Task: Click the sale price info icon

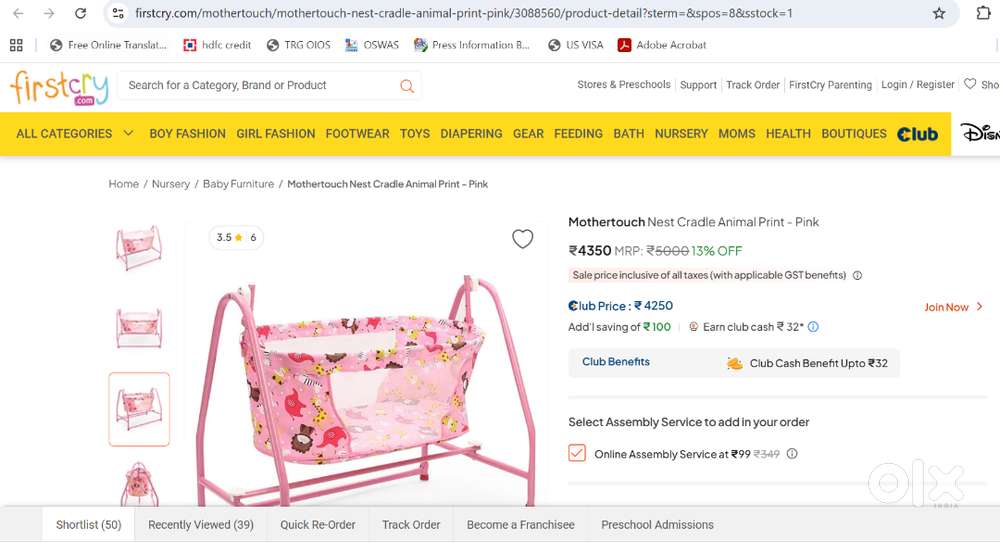Action: [857, 275]
